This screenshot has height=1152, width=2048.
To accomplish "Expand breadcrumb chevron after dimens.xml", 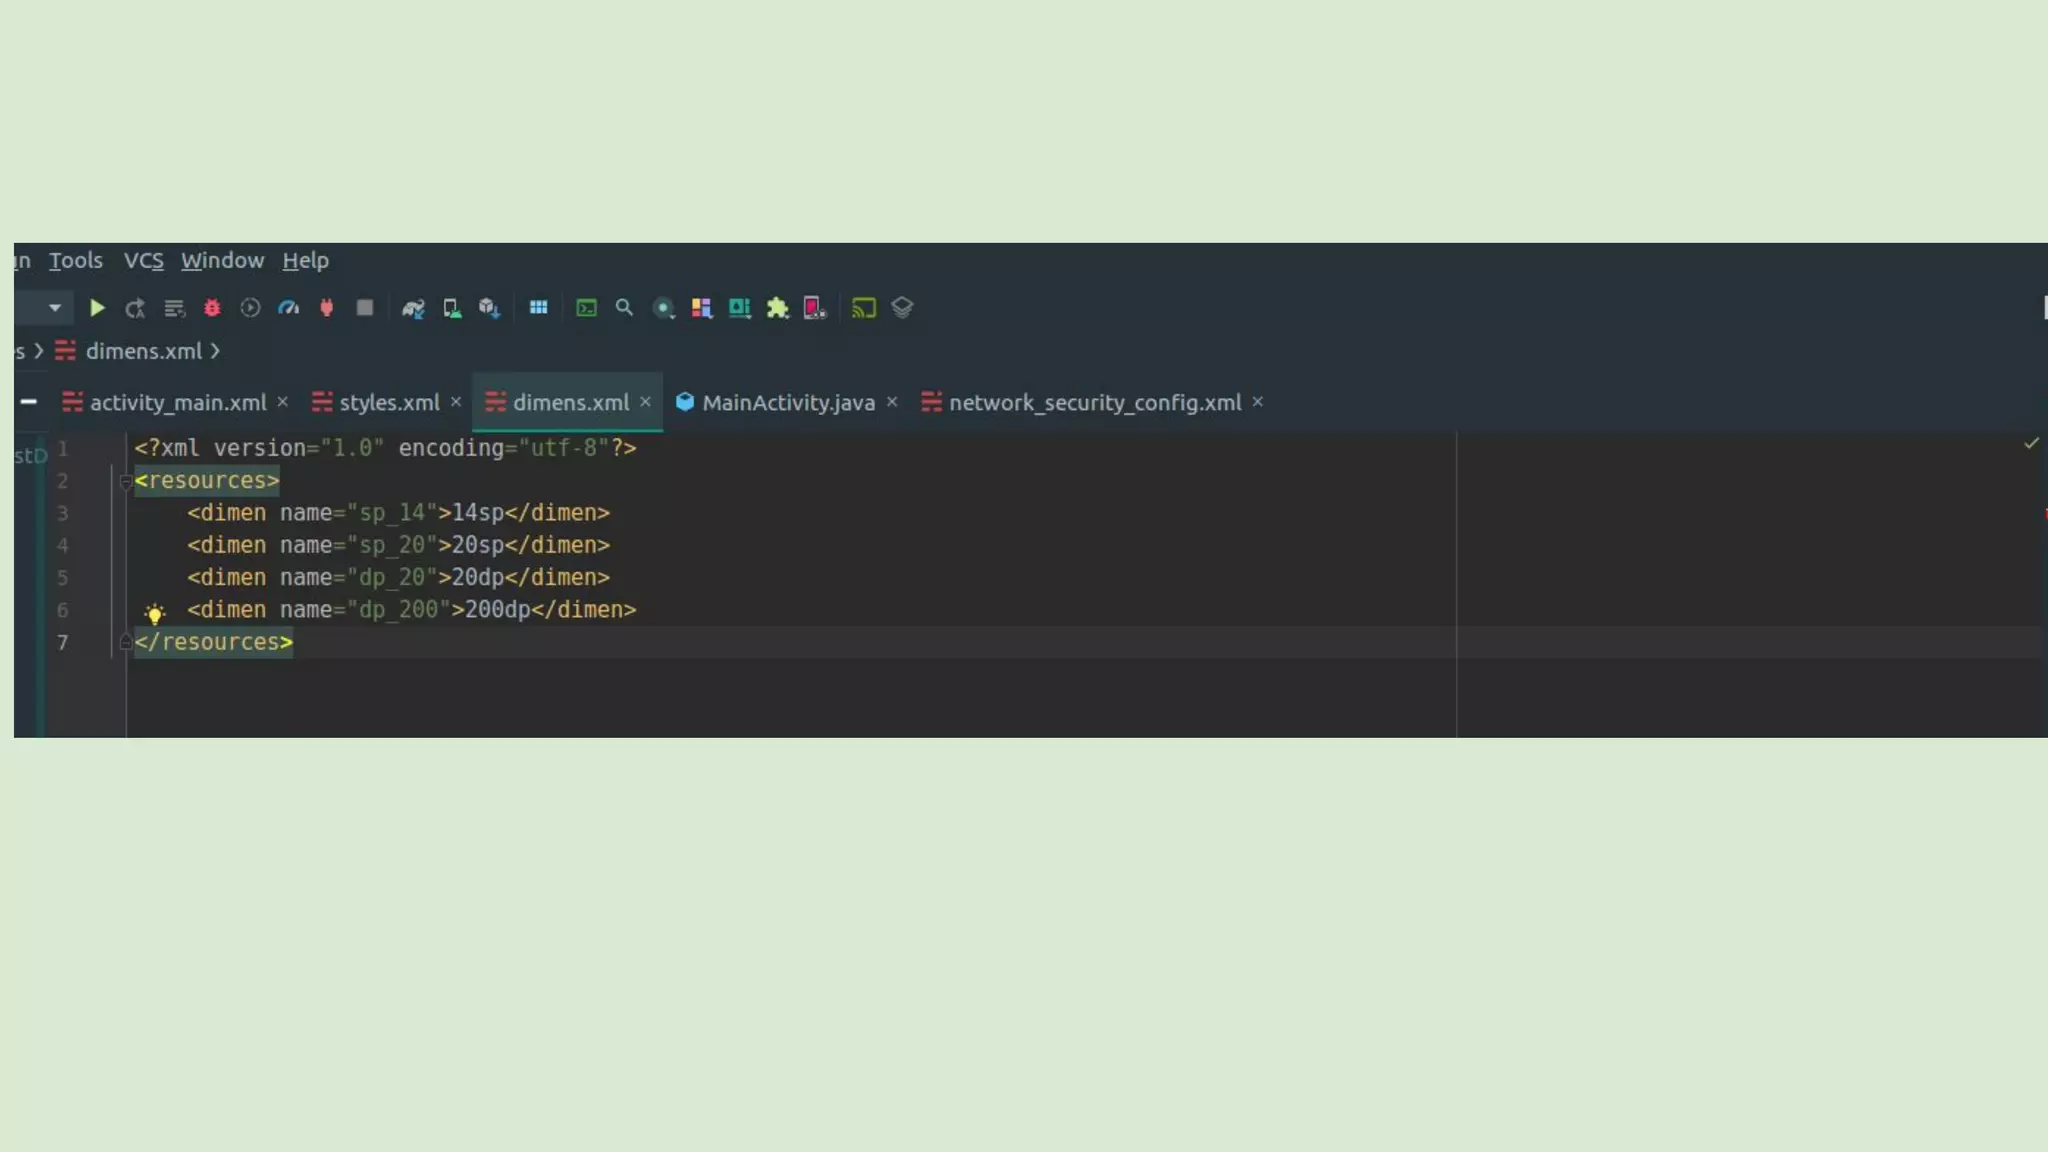I will point(215,352).
